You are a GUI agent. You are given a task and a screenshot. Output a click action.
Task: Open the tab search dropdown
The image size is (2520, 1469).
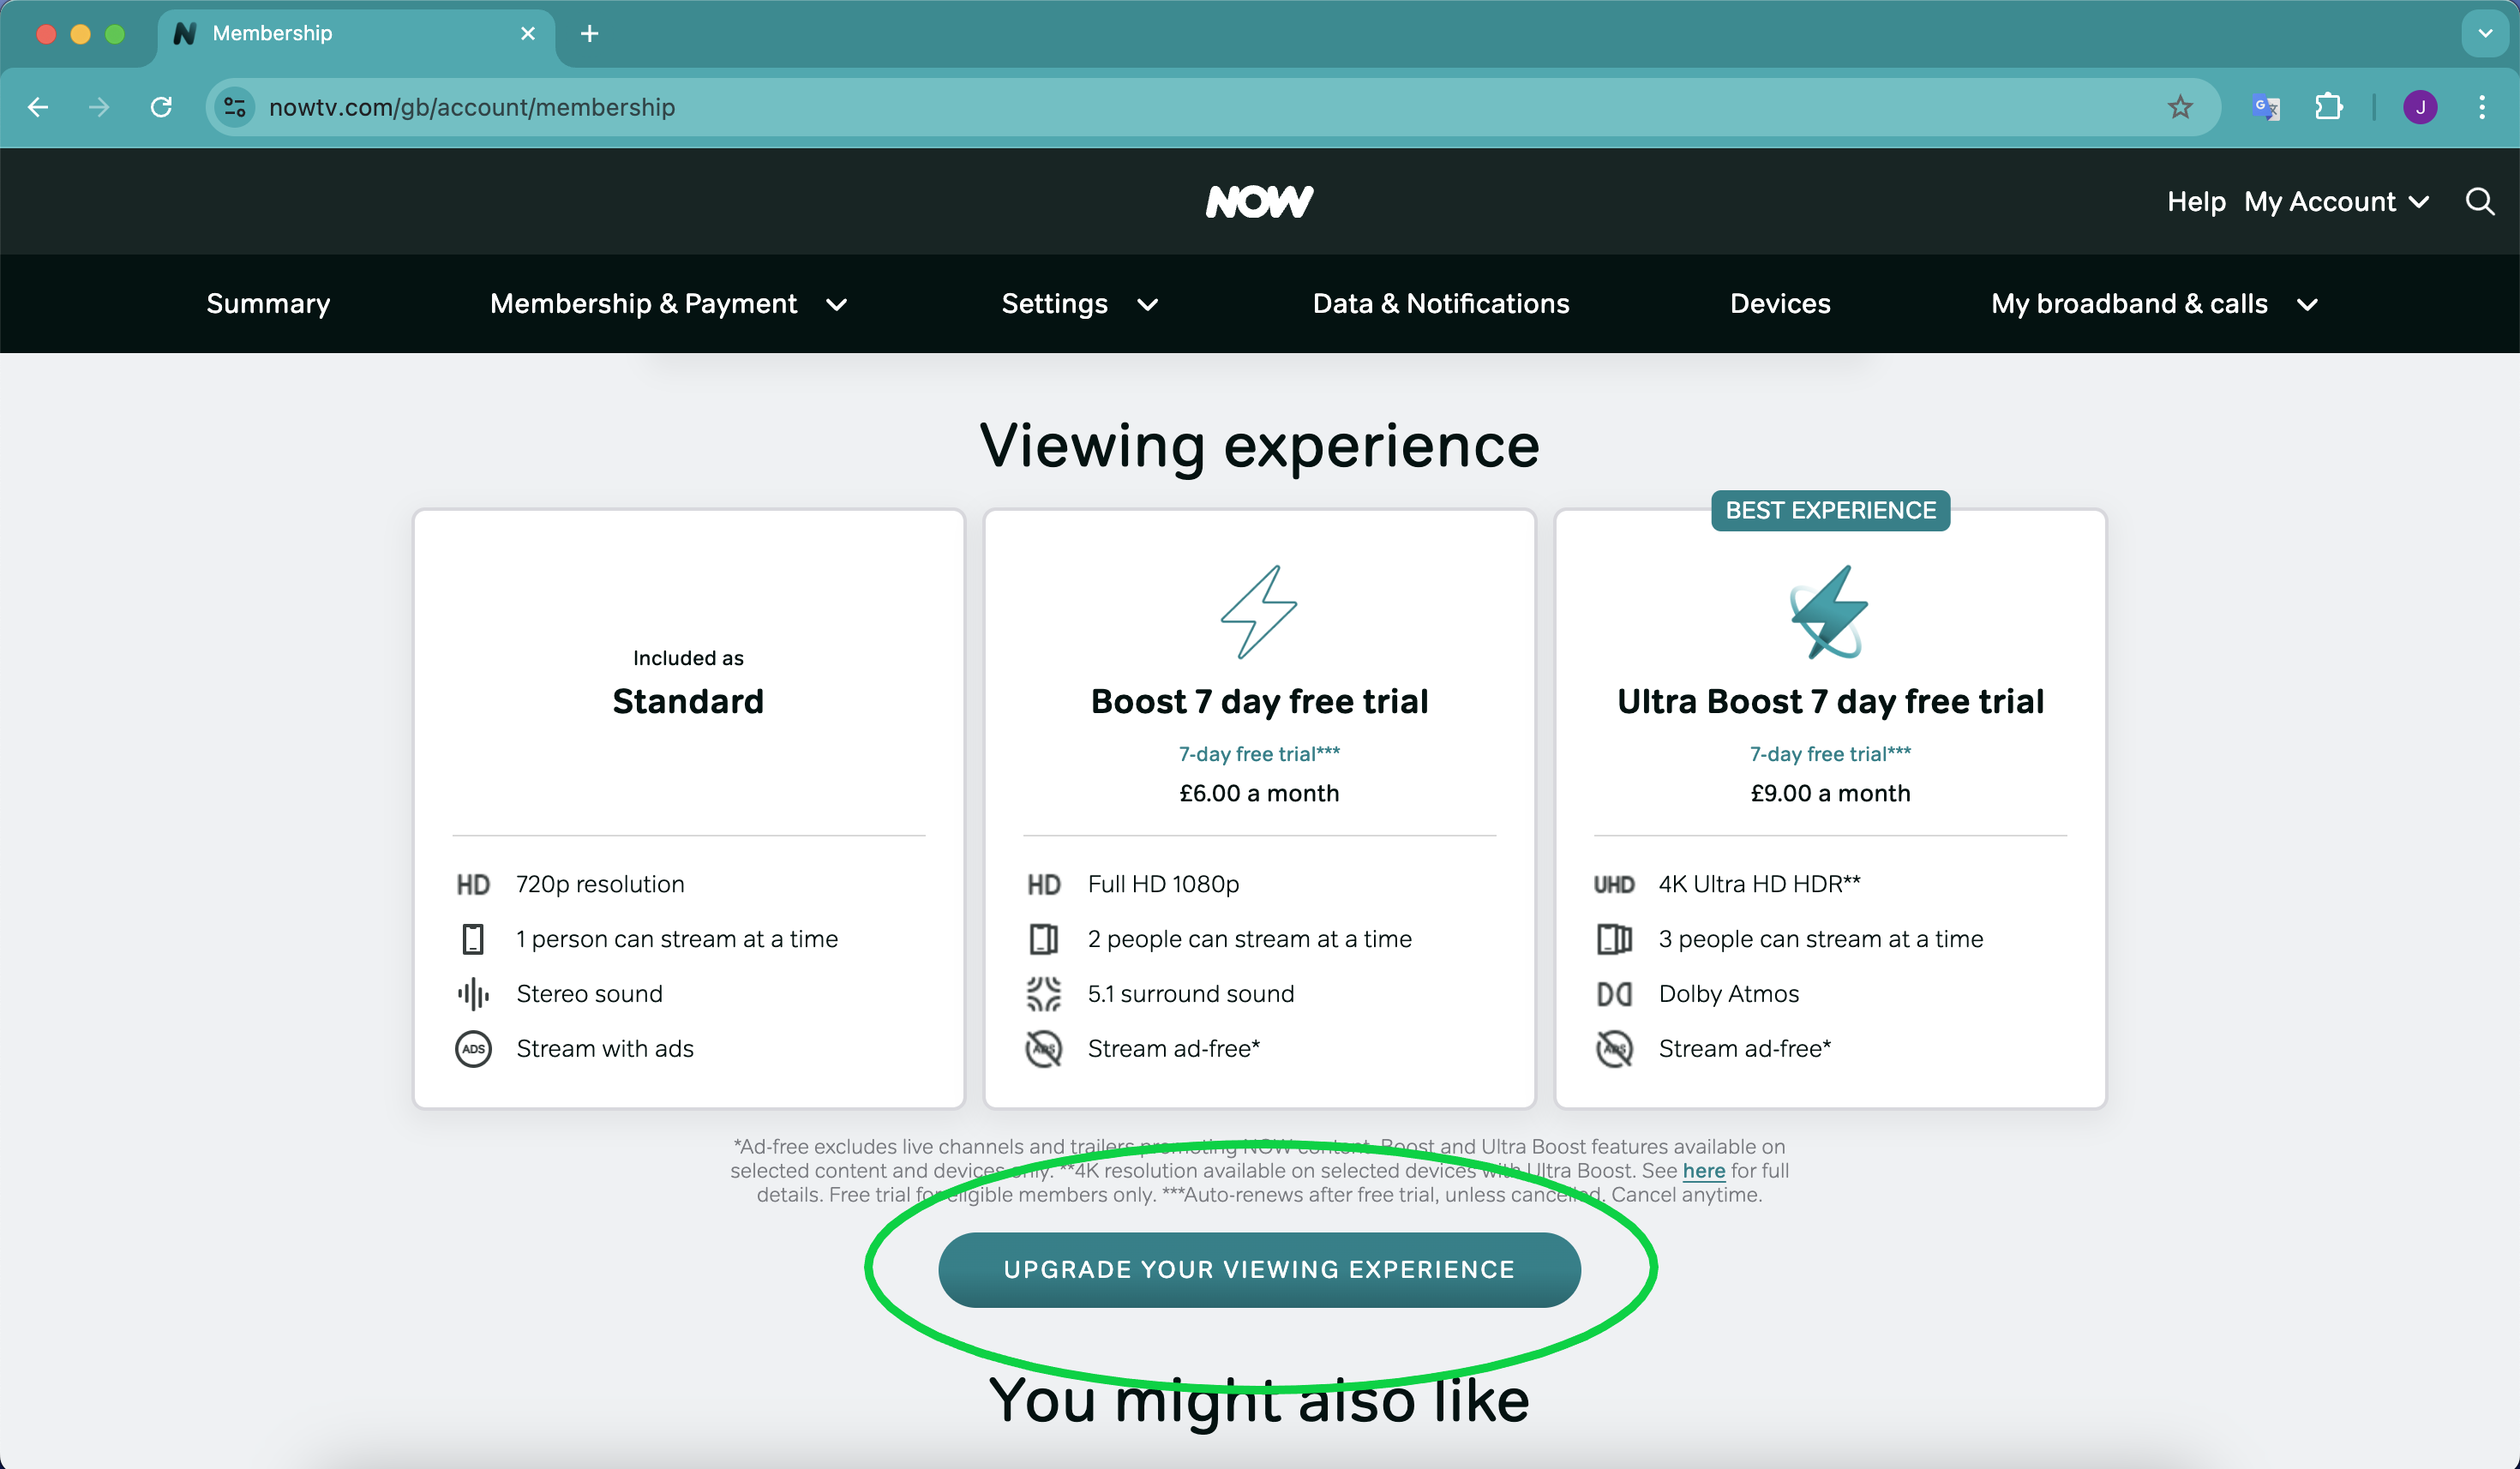click(2485, 34)
